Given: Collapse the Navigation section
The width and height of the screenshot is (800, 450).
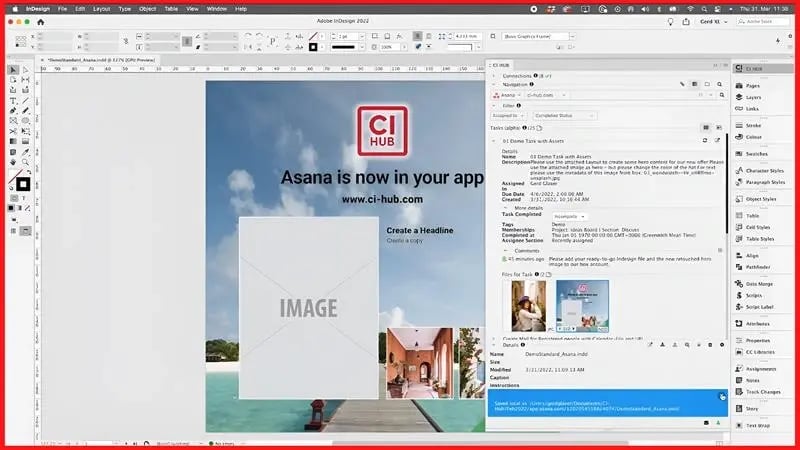Looking at the screenshot, I should [x=493, y=85].
